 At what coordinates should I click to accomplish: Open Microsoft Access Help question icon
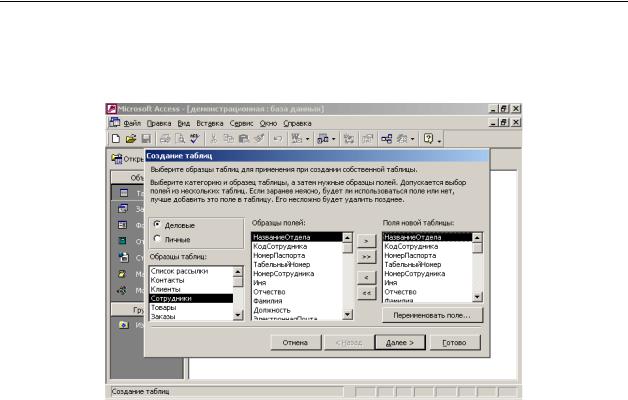click(x=428, y=139)
